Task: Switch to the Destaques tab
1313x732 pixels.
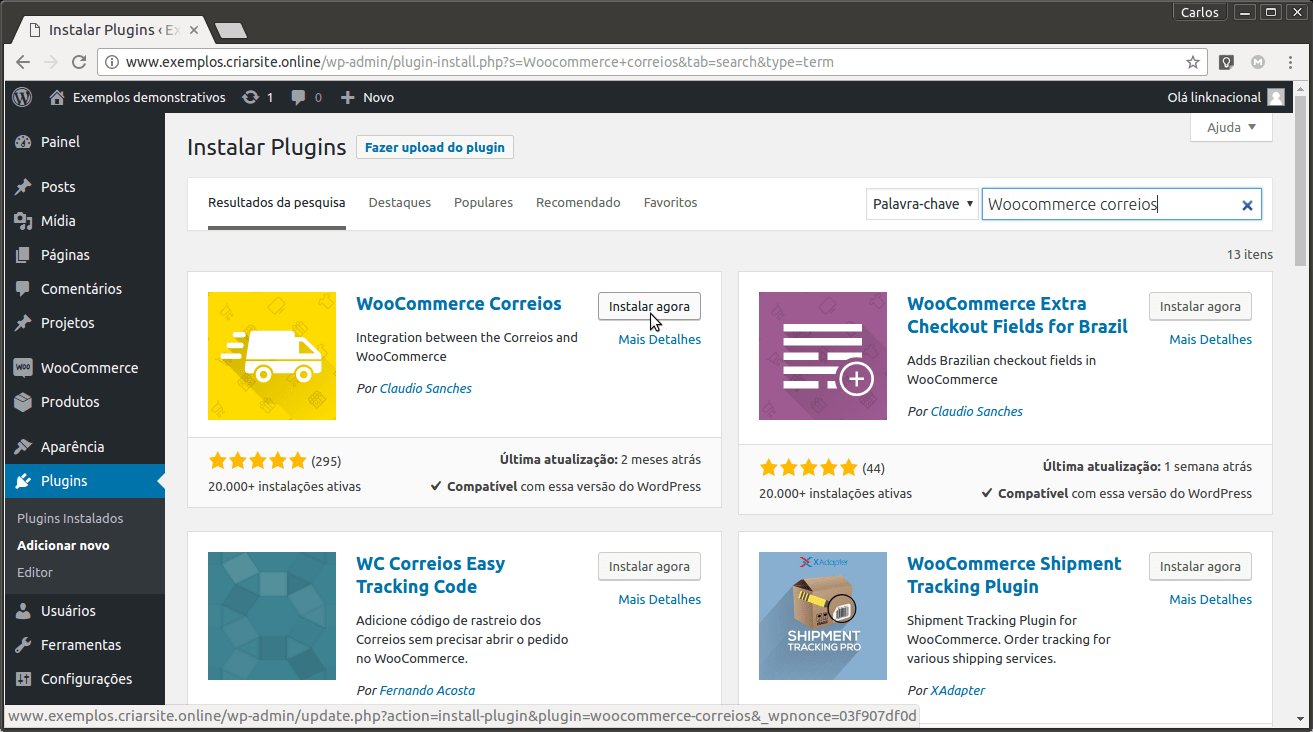Action: (399, 202)
